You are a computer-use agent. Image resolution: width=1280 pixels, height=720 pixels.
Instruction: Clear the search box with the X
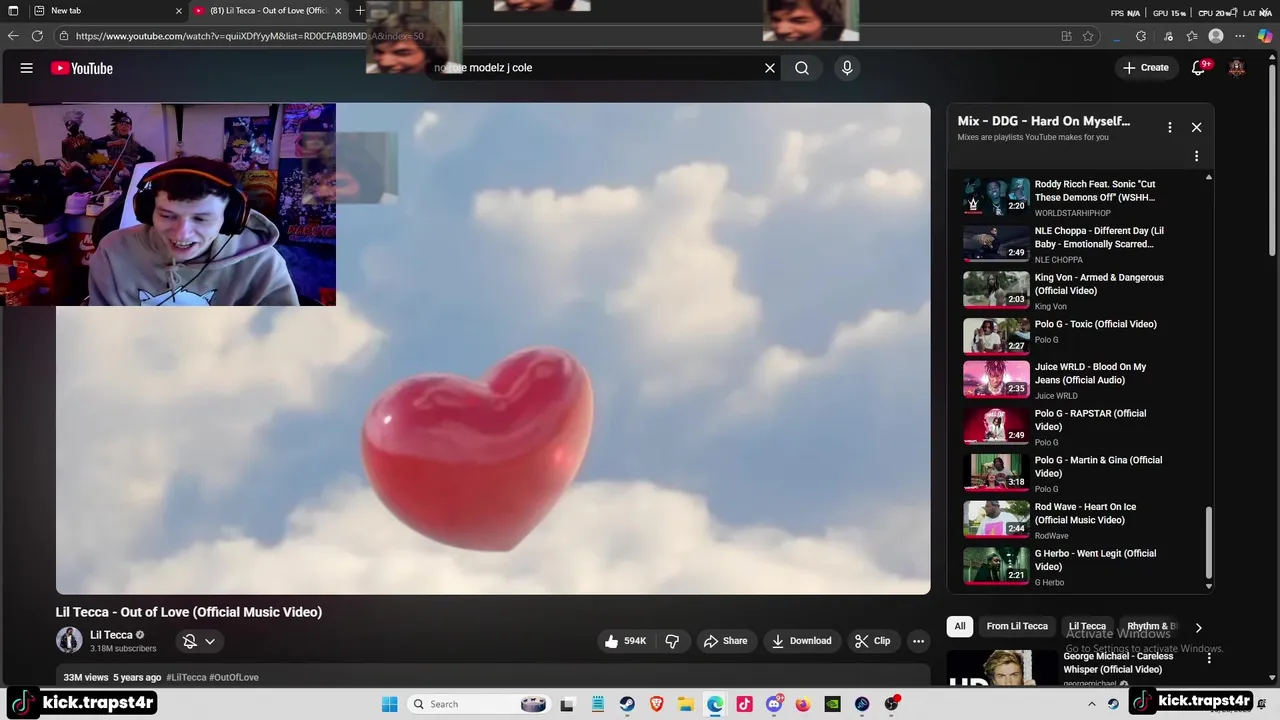click(770, 68)
